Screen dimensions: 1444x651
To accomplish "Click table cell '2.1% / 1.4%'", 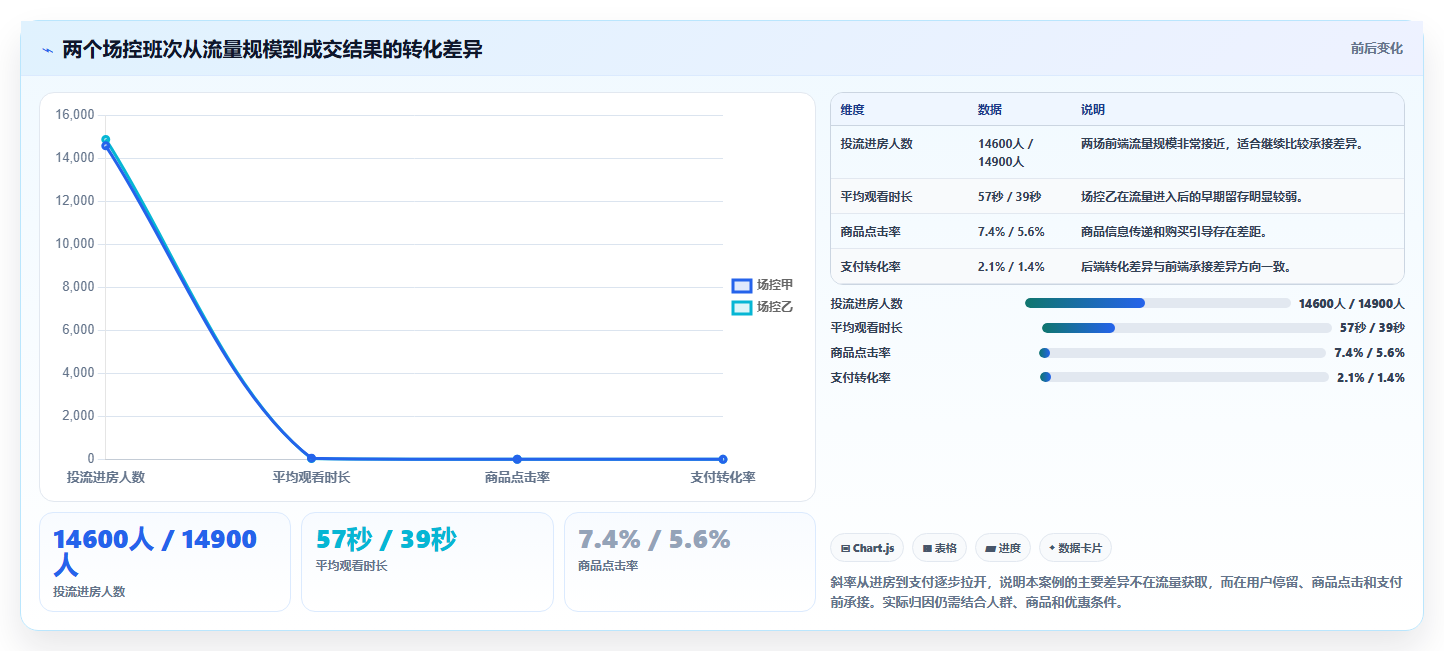I will [1011, 267].
